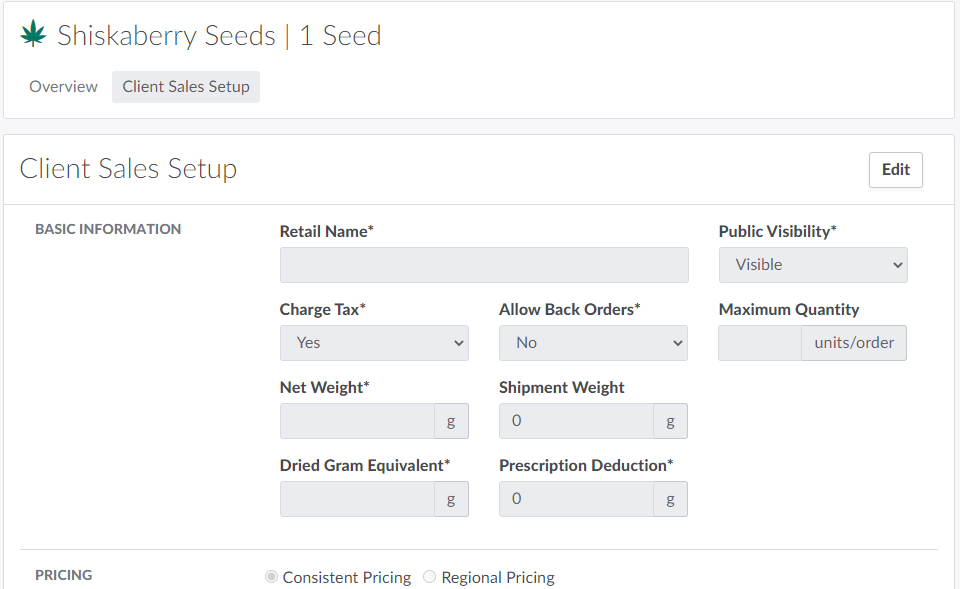
Task: Click the Prescription Deduction field
Action: point(576,499)
